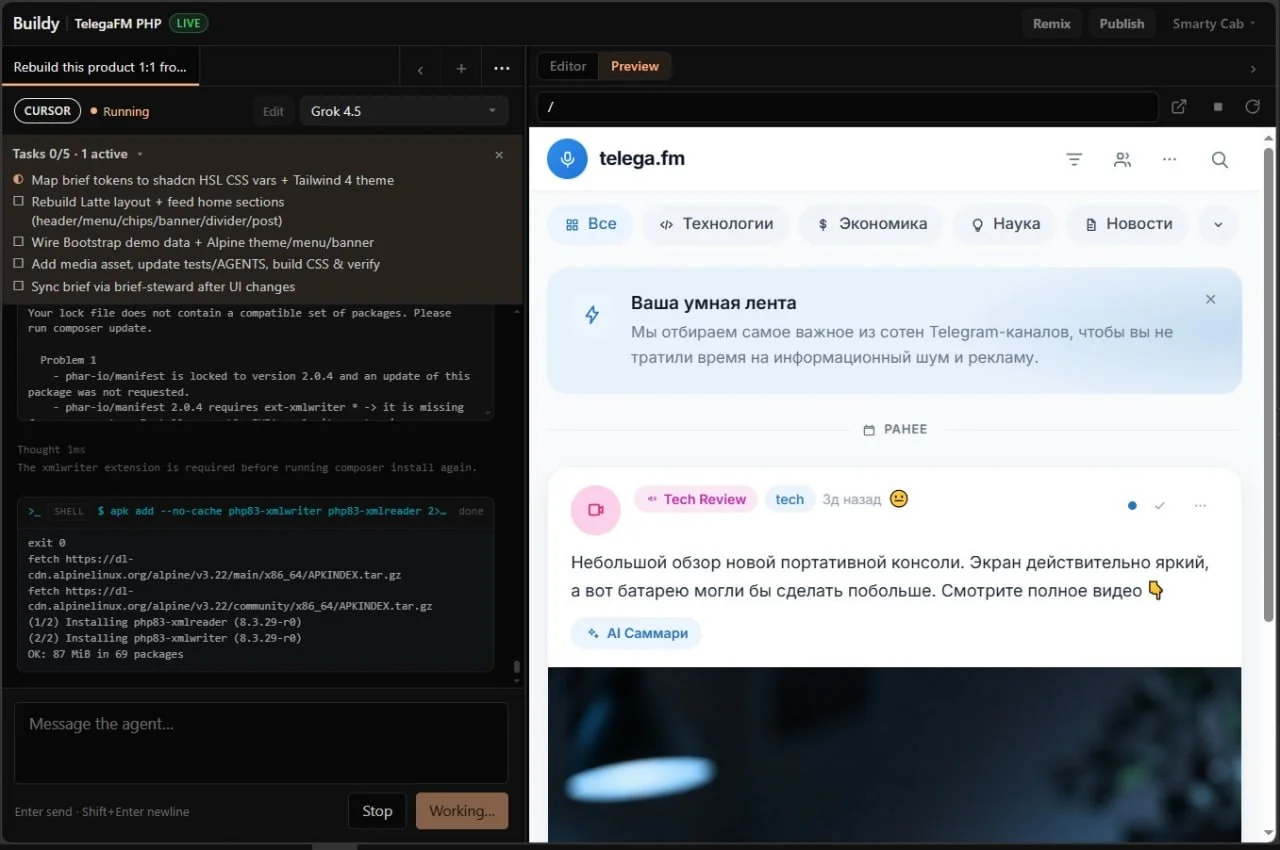
Task: Click the CURSOR agent badge
Action: (x=48, y=111)
